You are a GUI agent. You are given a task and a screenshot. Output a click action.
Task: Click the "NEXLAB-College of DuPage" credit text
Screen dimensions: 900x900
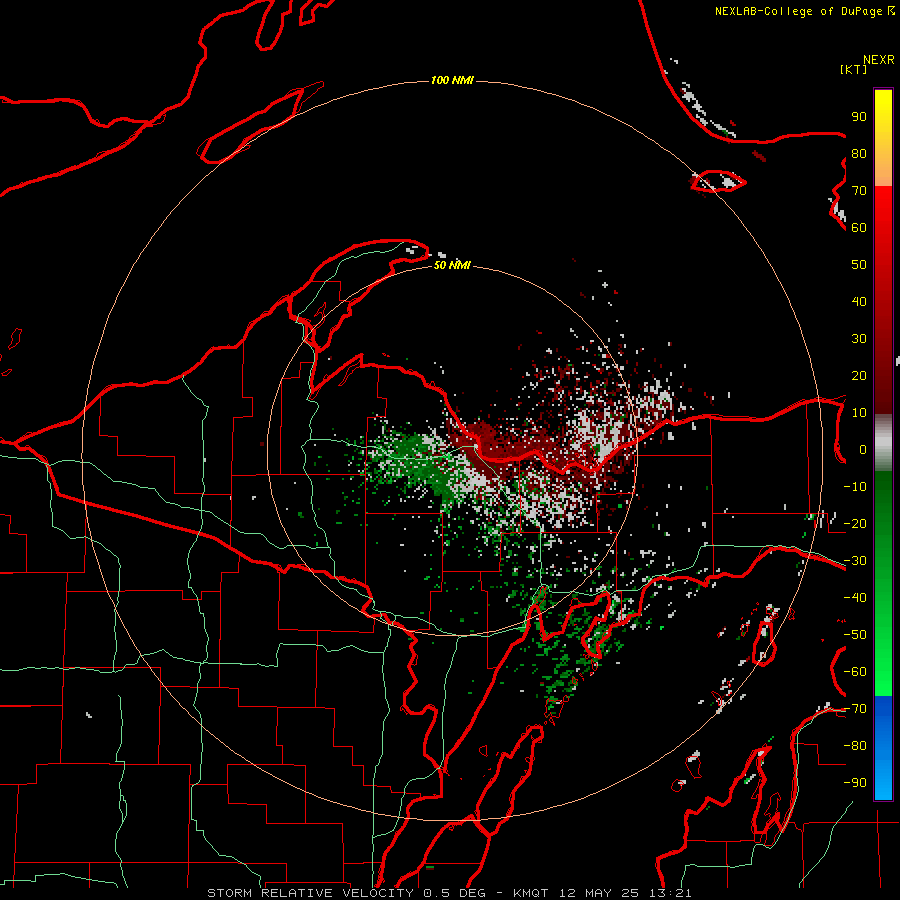point(799,11)
